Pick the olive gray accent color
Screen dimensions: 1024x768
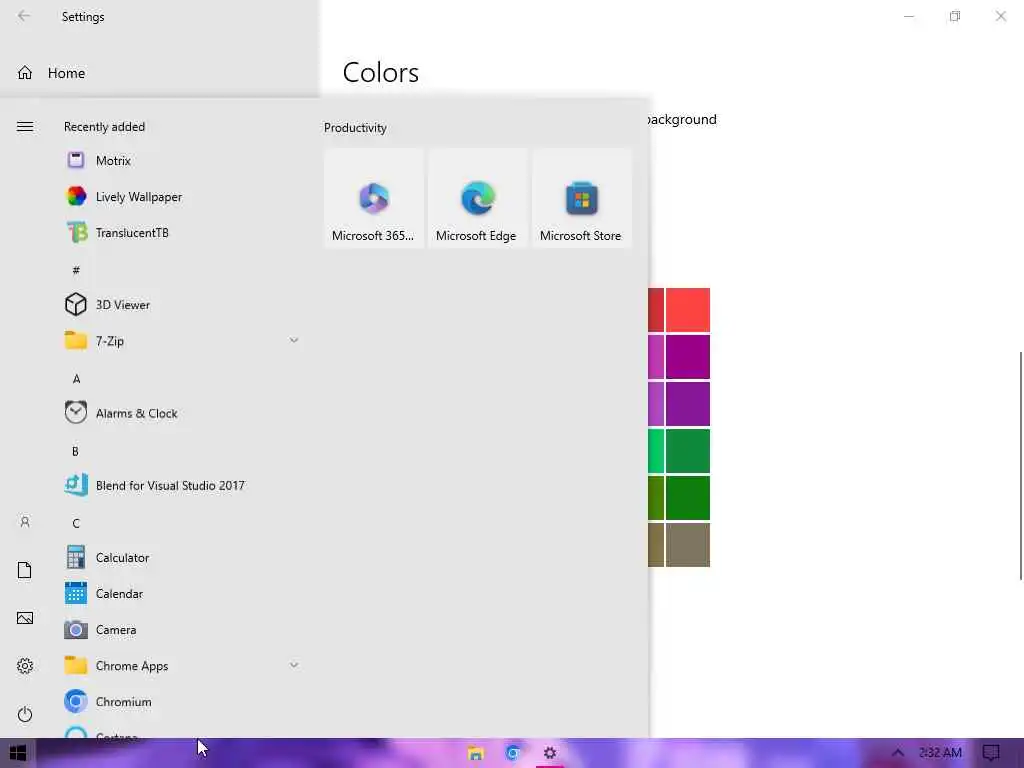pos(688,545)
